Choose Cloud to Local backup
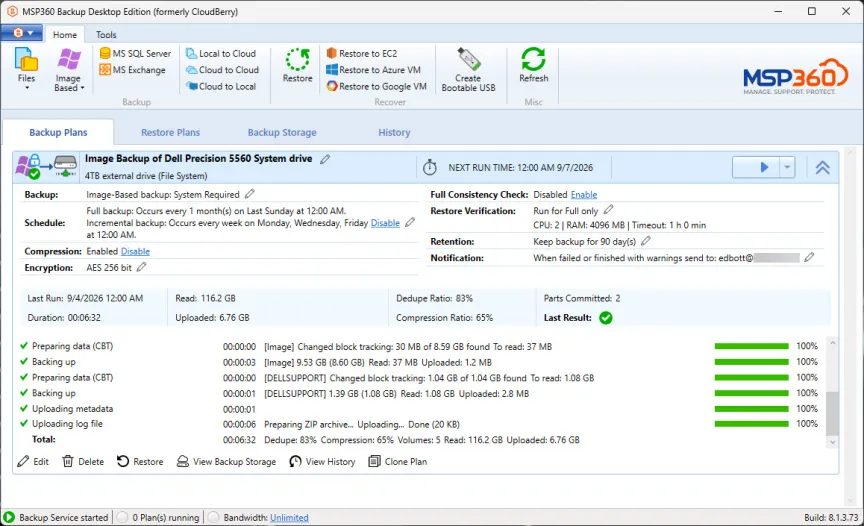864x526 pixels. tap(221, 86)
